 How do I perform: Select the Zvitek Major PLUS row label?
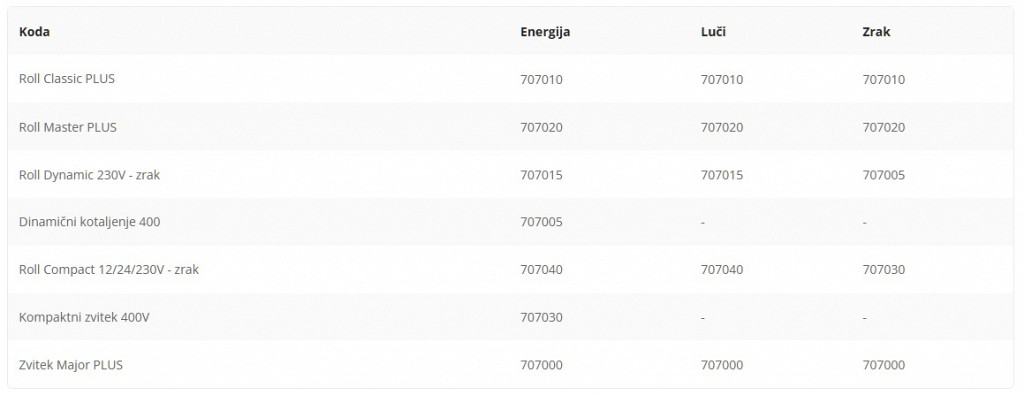(71, 364)
